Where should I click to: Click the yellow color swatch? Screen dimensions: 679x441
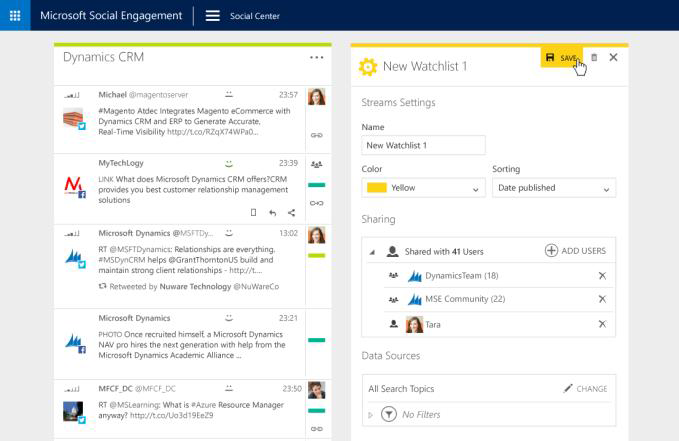click(x=377, y=188)
